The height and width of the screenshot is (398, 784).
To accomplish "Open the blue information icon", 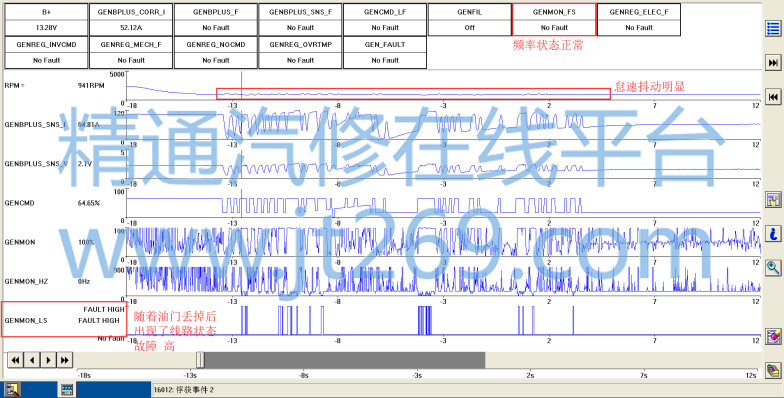I will [x=773, y=234].
